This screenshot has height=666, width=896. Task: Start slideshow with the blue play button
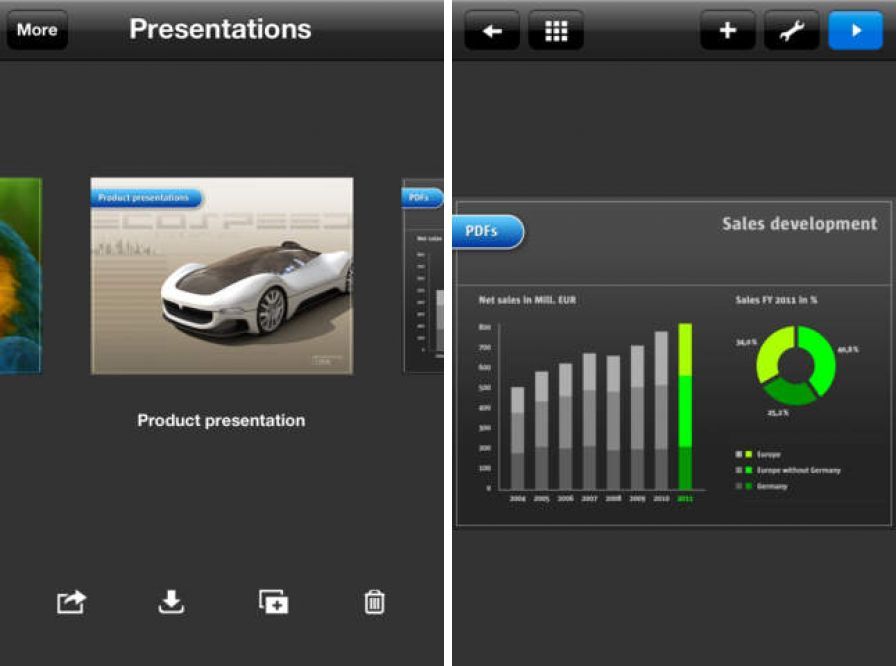coord(855,31)
